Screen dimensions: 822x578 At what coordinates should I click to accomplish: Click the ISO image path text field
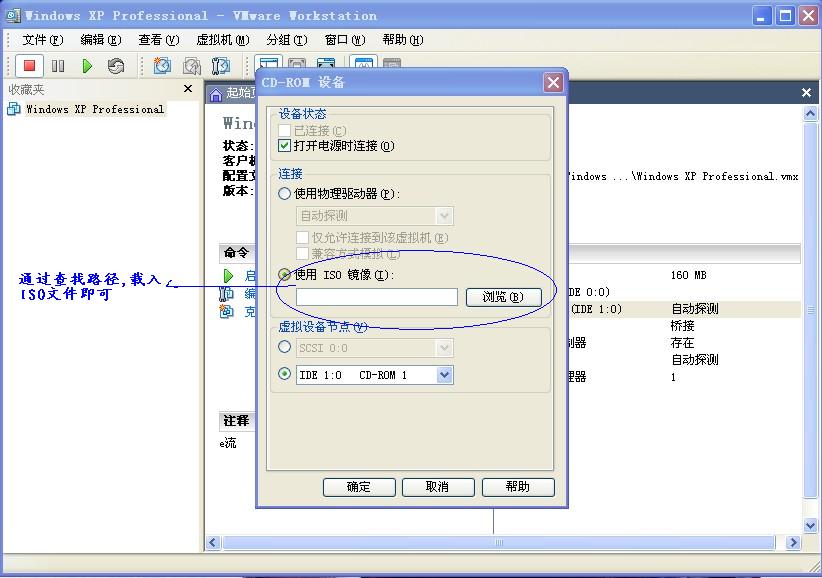376,297
